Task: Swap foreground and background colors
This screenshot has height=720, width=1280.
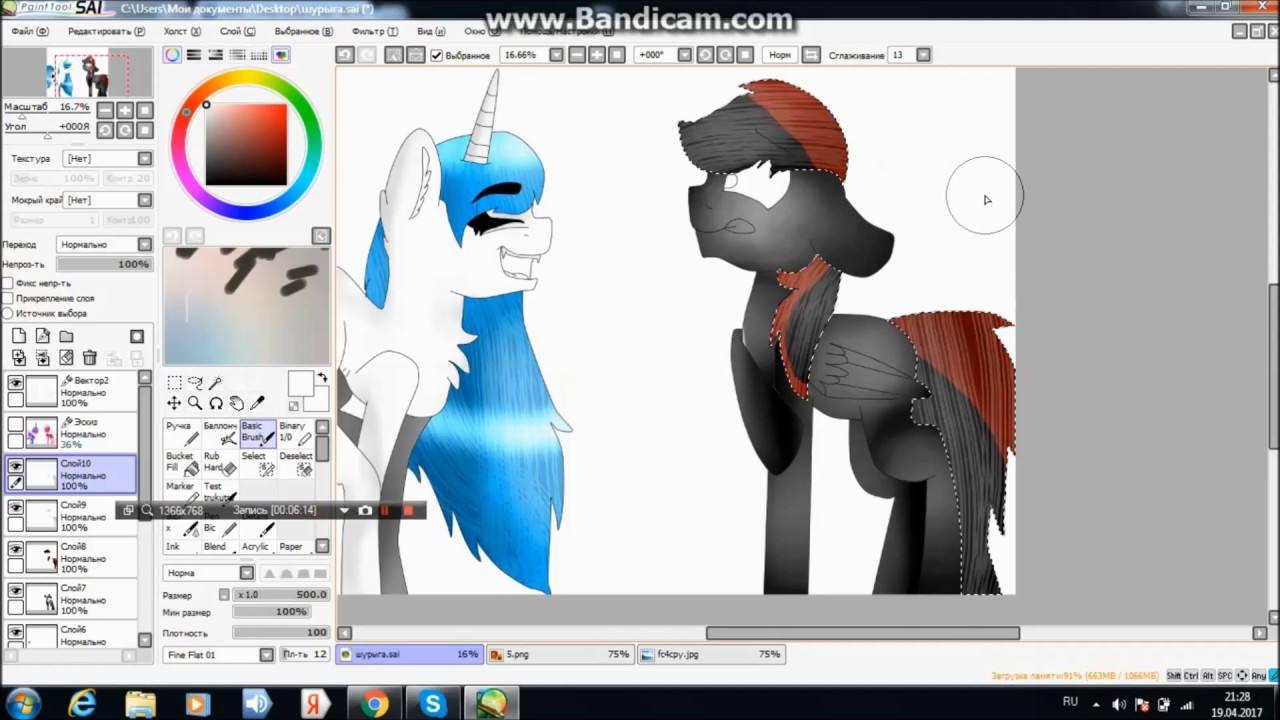Action: pyautogui.click(x=323, y=378)
